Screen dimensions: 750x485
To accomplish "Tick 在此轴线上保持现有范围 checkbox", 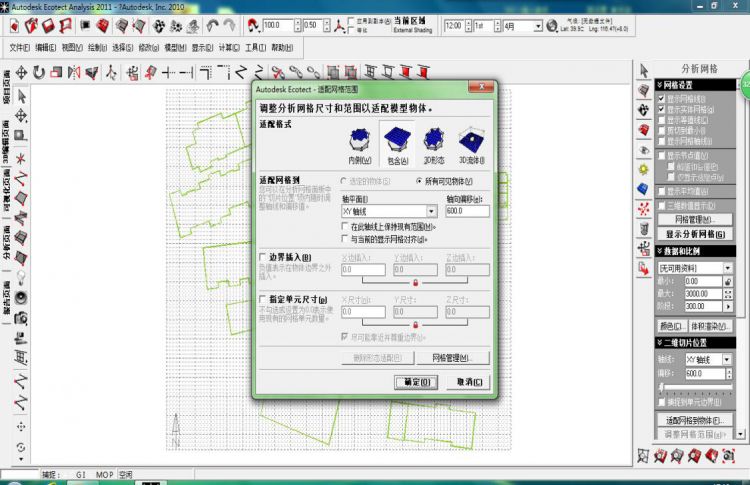I will [345, 228].
